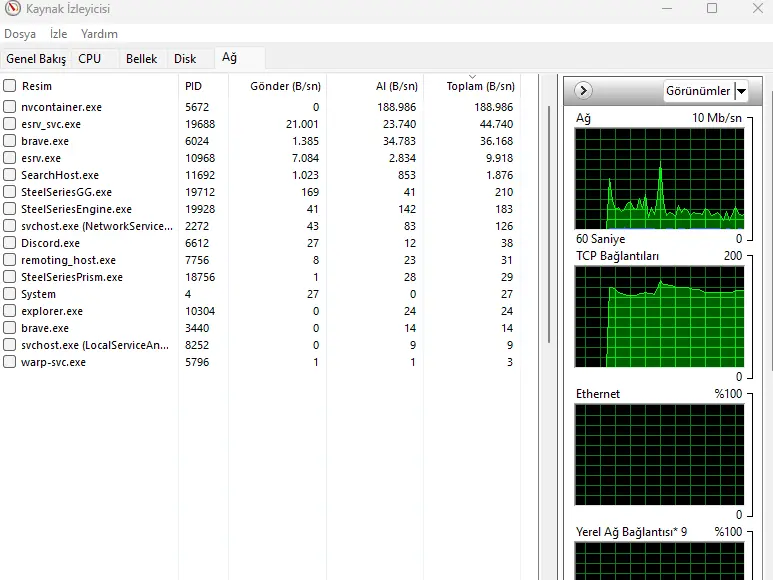Image resolution: width=773 pixels, height=580 pixels.
Task: Click the Yerel Ağ Bağlantısı* 9 graph label
Action: click(632, 532)
